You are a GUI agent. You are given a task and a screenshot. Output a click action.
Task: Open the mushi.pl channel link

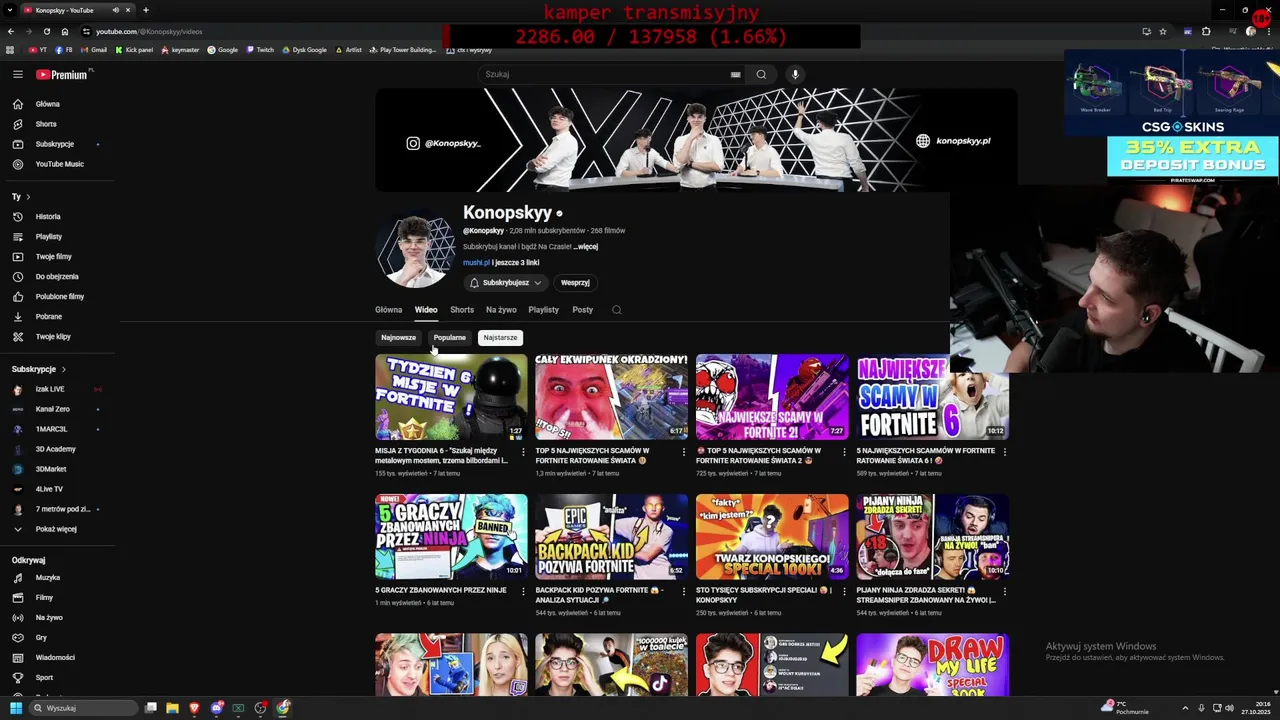[476, 263]
